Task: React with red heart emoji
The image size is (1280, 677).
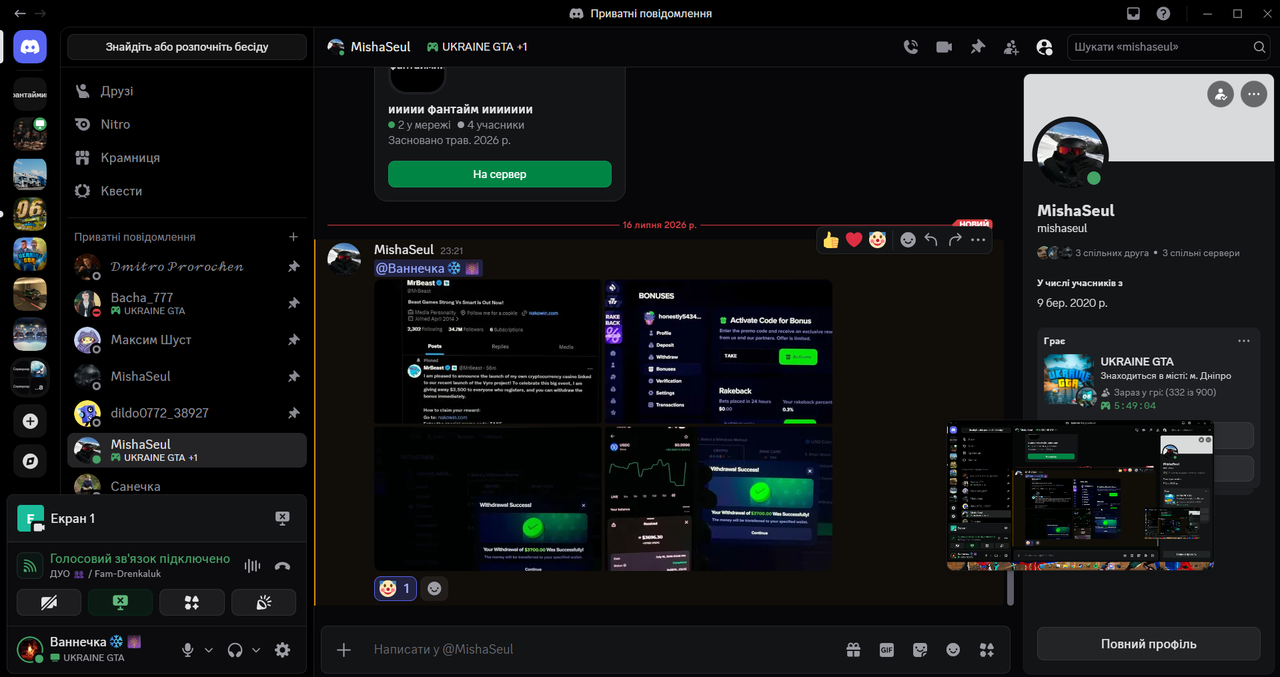Action: coord(854,240)
